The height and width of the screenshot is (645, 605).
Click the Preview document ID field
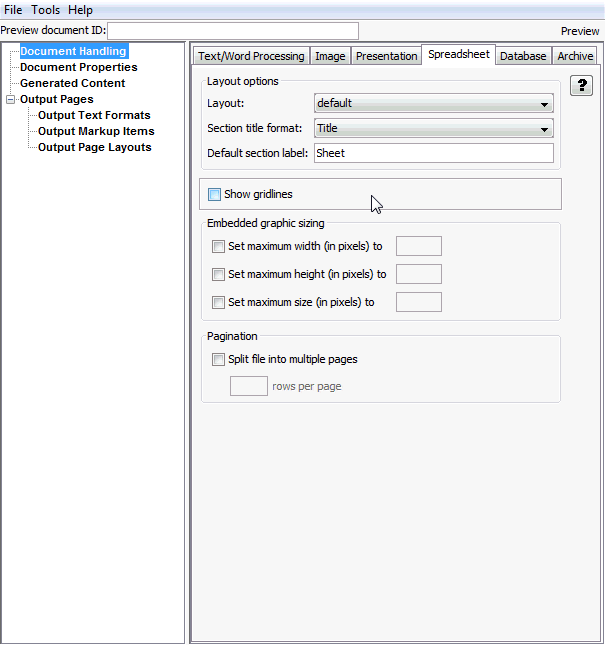coord(233,31)
